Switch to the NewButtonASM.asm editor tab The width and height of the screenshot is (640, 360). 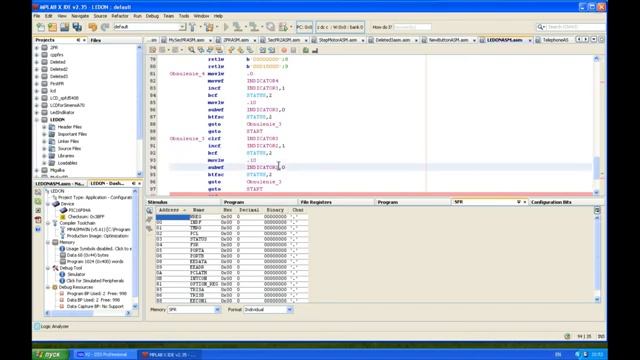[x=449, y=40]
